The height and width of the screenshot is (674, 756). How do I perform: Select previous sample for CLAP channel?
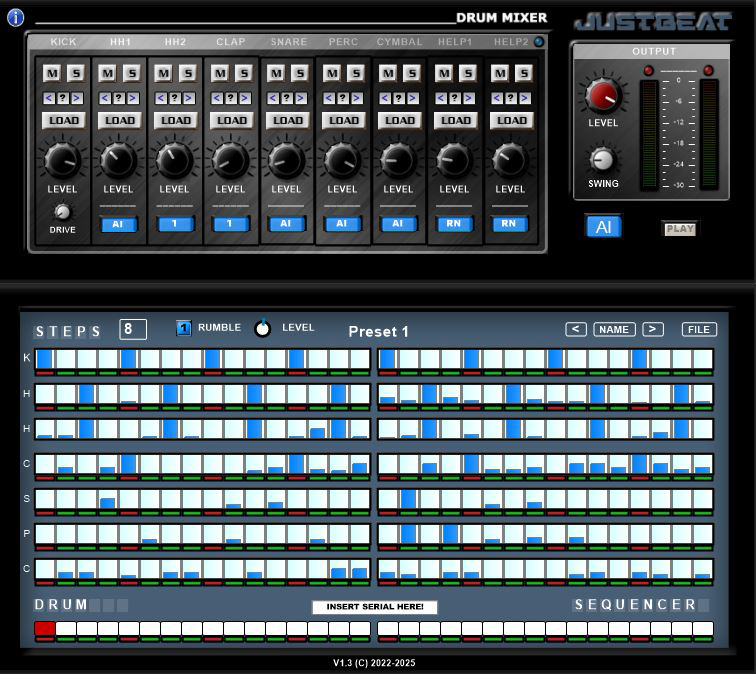tap(216, 98)
